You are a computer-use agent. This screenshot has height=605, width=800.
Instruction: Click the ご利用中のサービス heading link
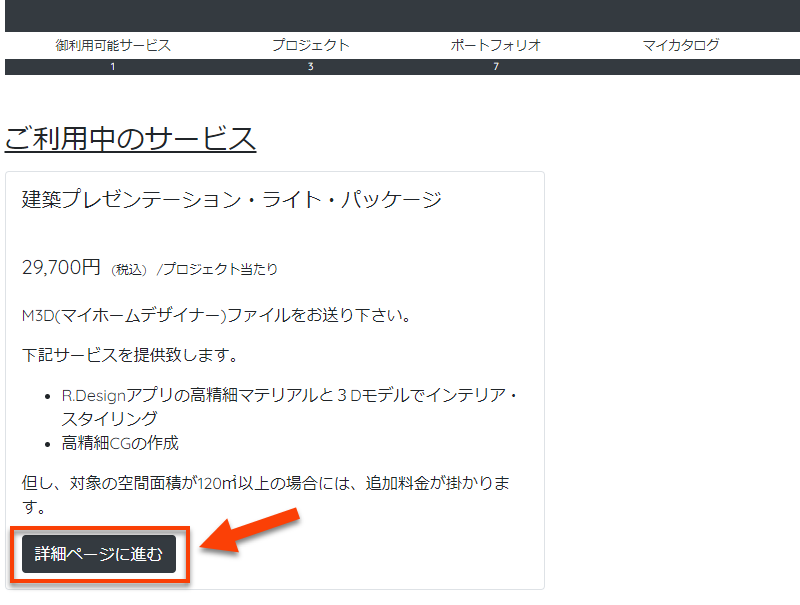(130, 139)
